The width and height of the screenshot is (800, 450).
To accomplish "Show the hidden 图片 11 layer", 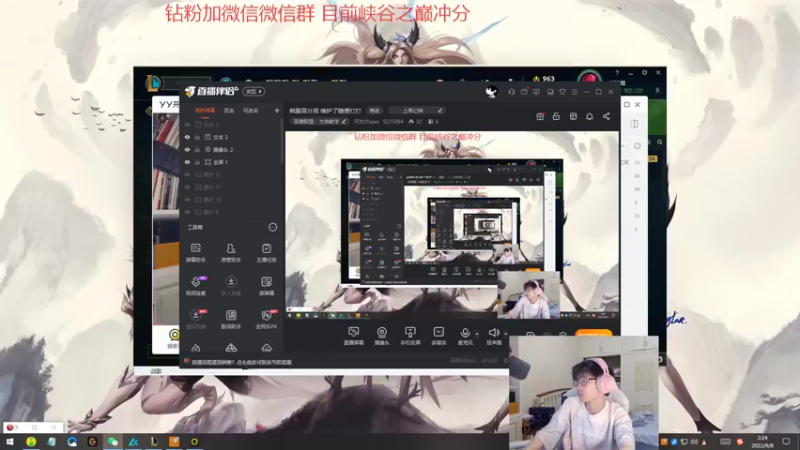I will click(187, 187).
